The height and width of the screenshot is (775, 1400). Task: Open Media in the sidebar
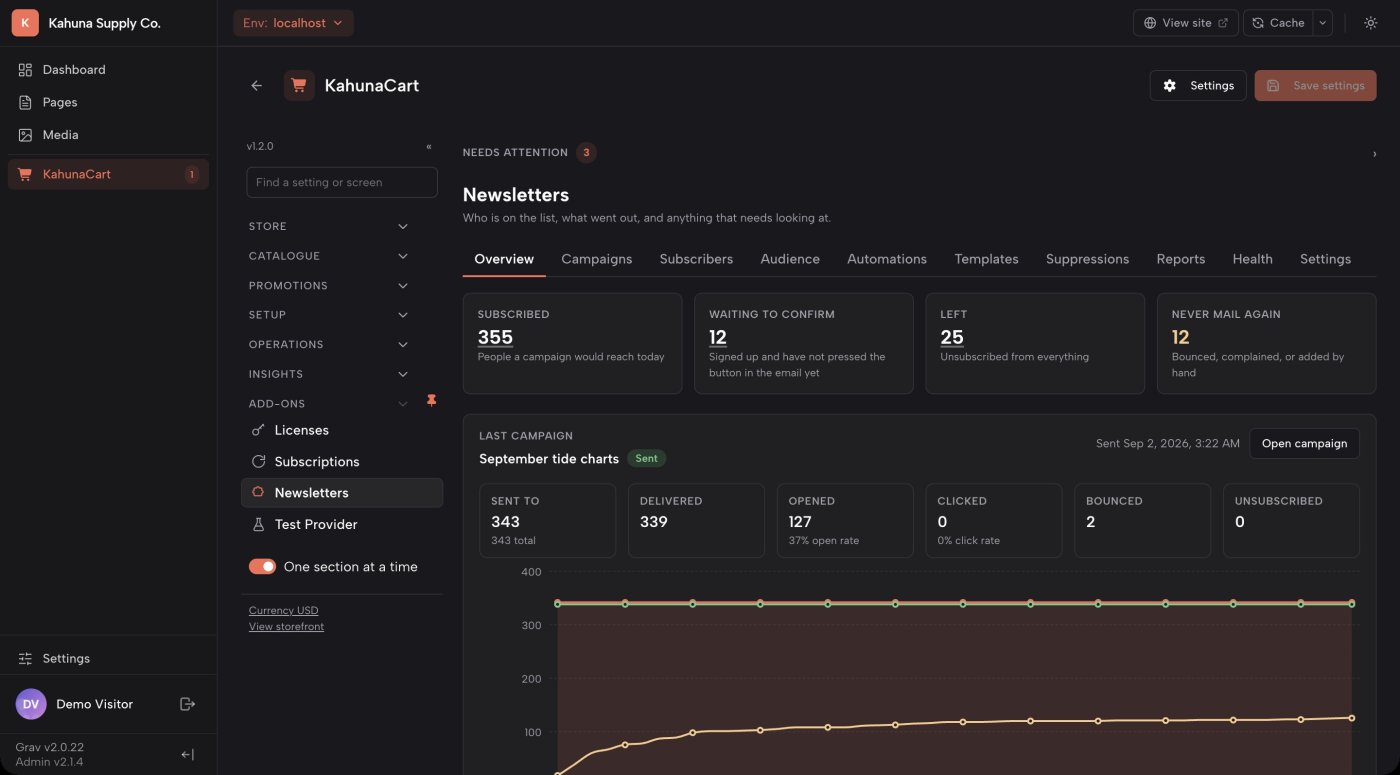108,135
